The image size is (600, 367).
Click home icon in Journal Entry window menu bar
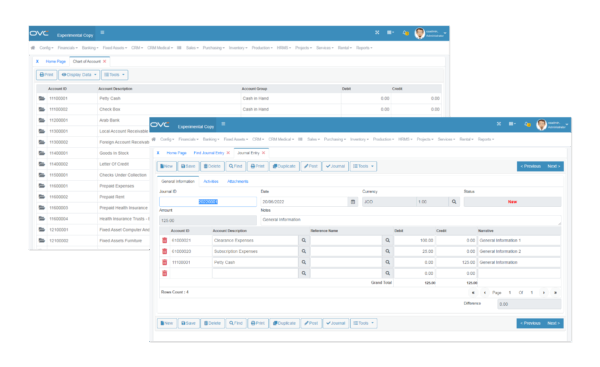pos(154,139)
